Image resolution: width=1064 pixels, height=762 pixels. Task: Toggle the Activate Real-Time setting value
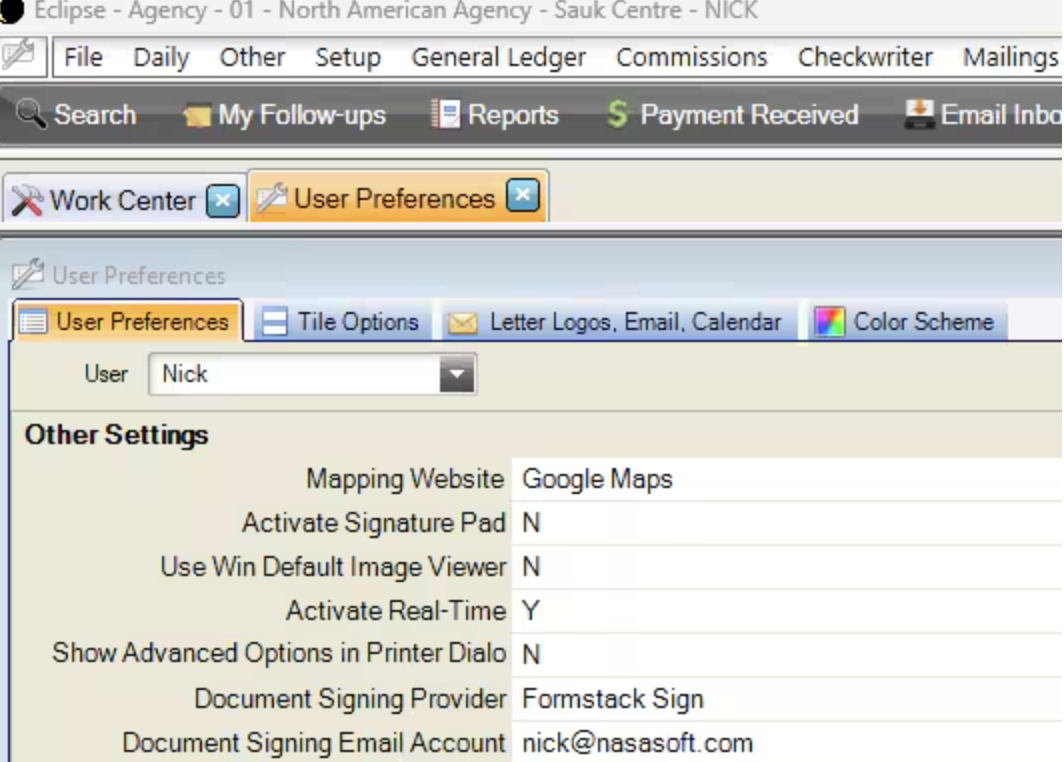click(531, 610)
